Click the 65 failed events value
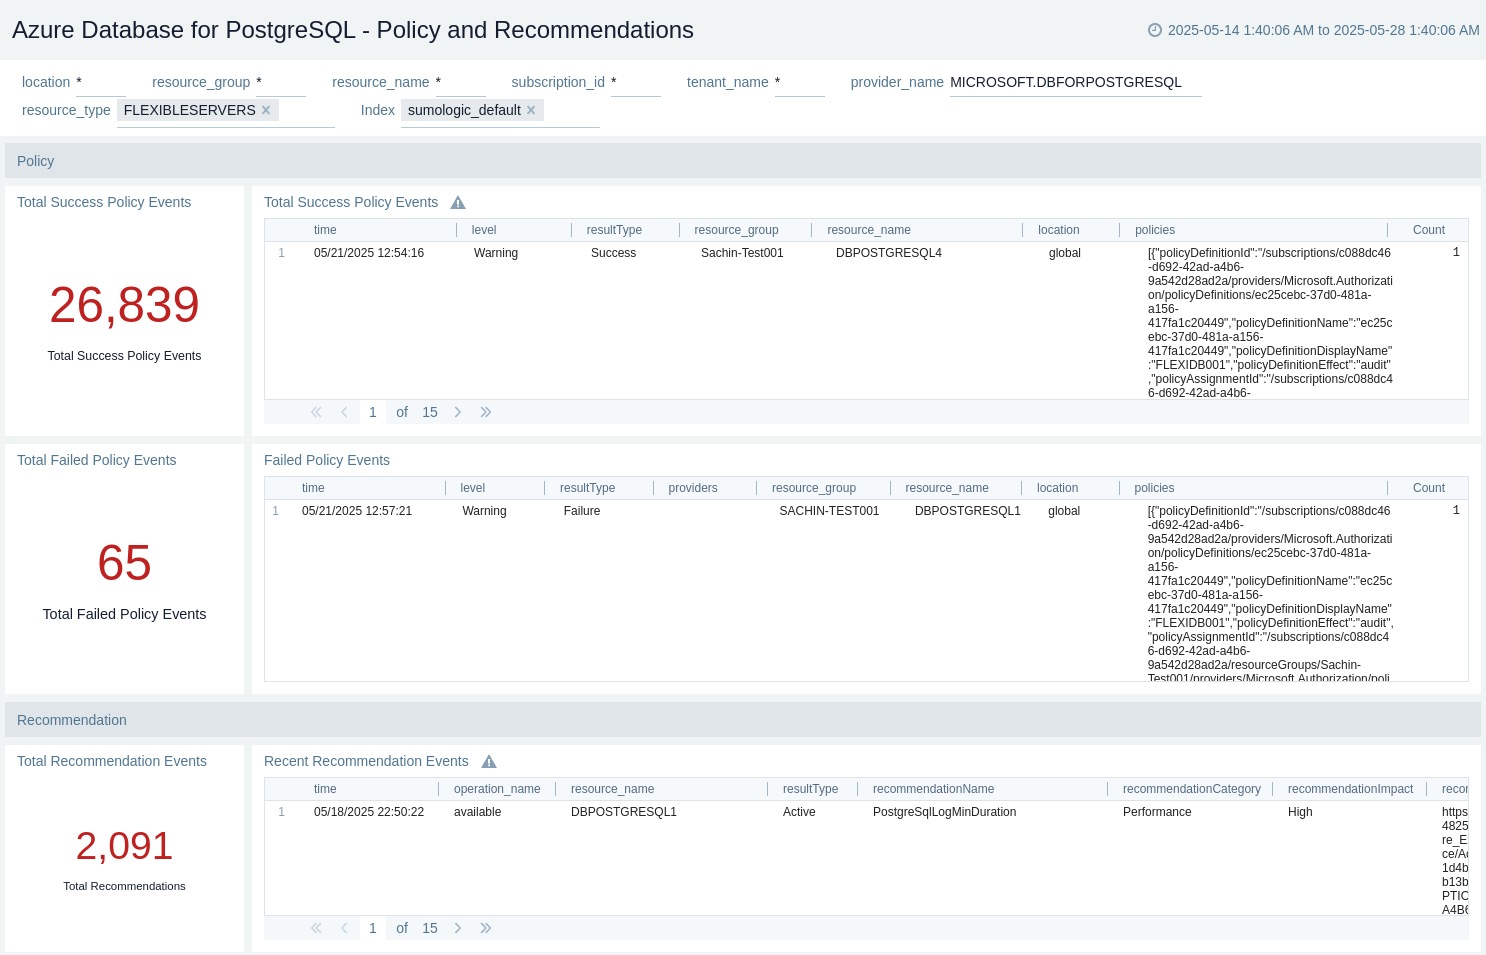The image size is (1486, 955). point(125,563)
